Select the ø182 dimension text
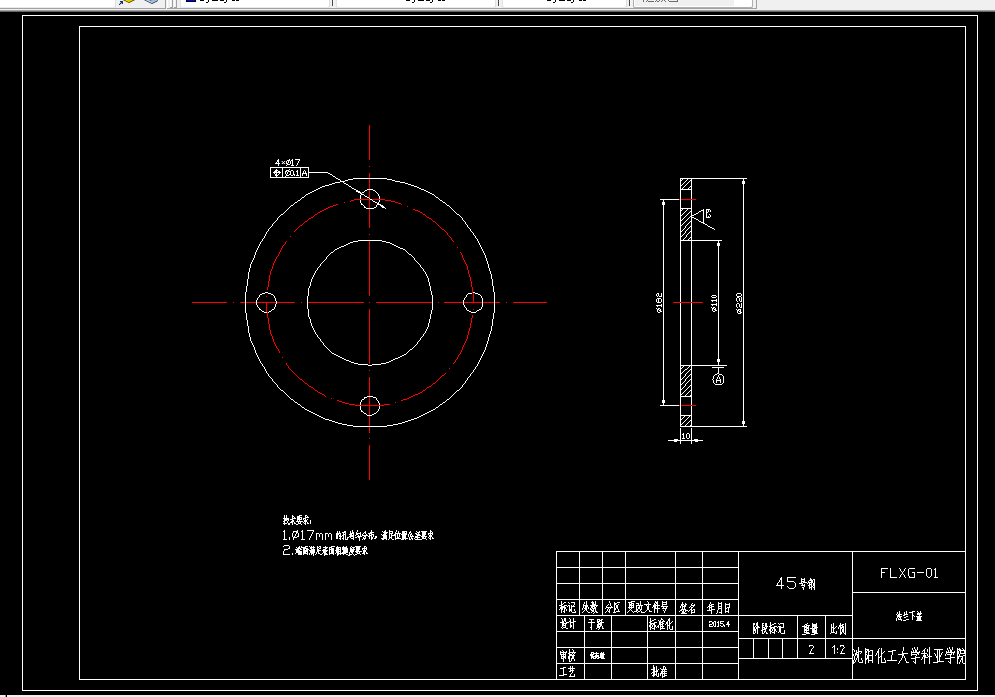Image resolution: width=995 pixels, height=697 pixels. pyautogui.click(x=659, y=303)
